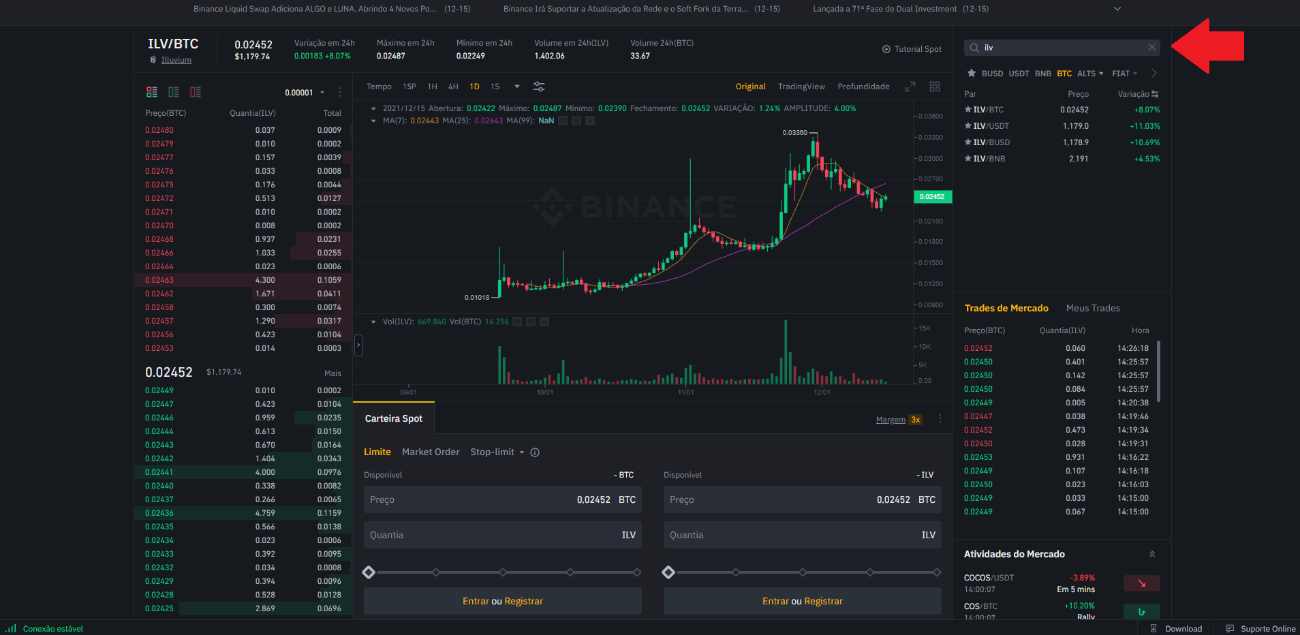Click the sell amount slider handle
This screenshot has width=1300, height=635.
(669, 572)
